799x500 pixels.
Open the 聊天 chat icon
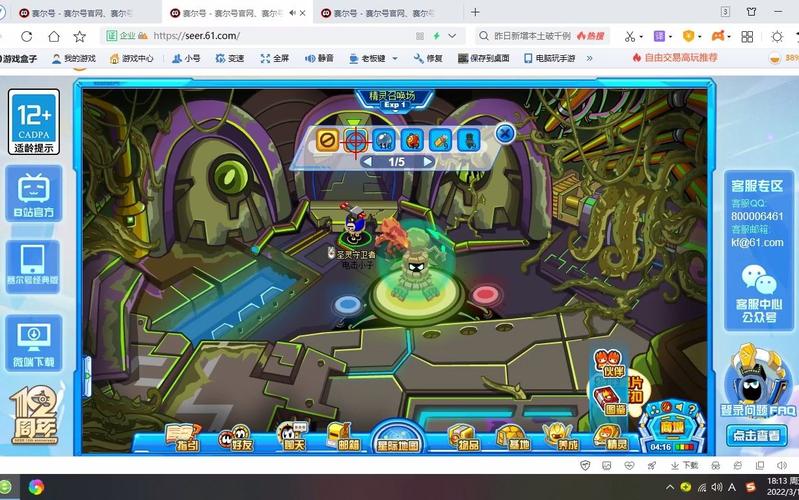click(292, 437)
